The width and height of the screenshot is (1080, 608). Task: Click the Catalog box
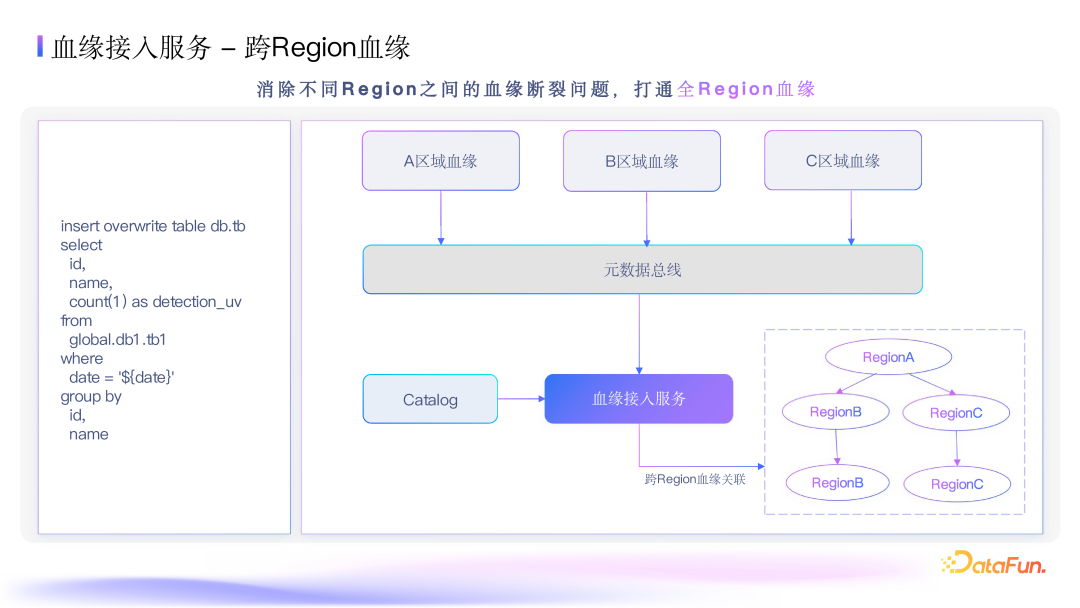pyautogui.click(x=430, y=399)
